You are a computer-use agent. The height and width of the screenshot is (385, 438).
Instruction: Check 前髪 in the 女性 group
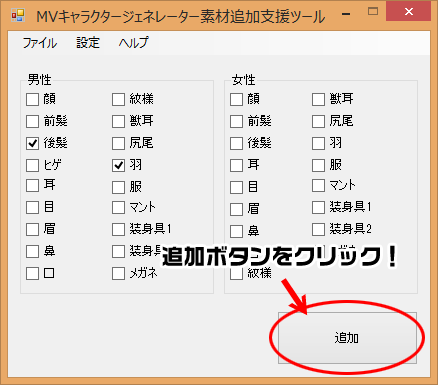pos(236,121)
